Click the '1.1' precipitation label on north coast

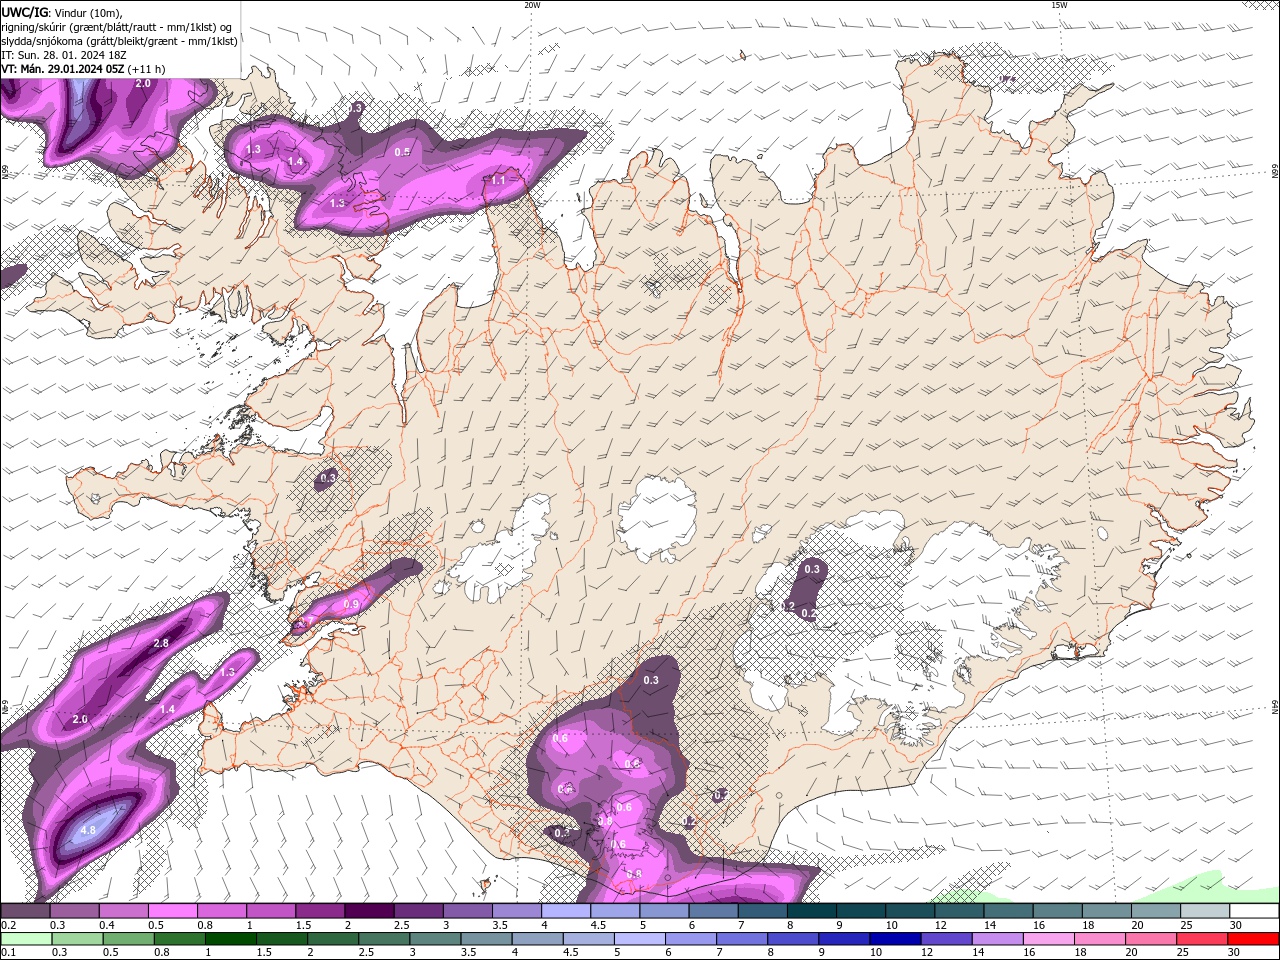point(499,180)
